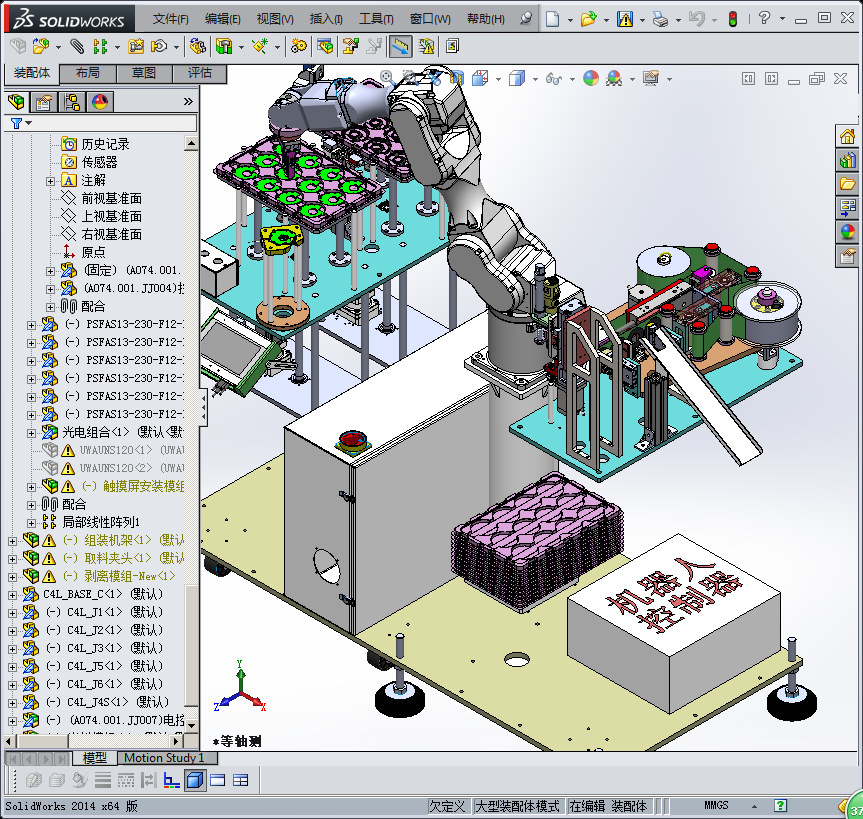Click the File Explorer folder in task pane
The width and height of the screenshot is (863, 819).
point(847,184)
